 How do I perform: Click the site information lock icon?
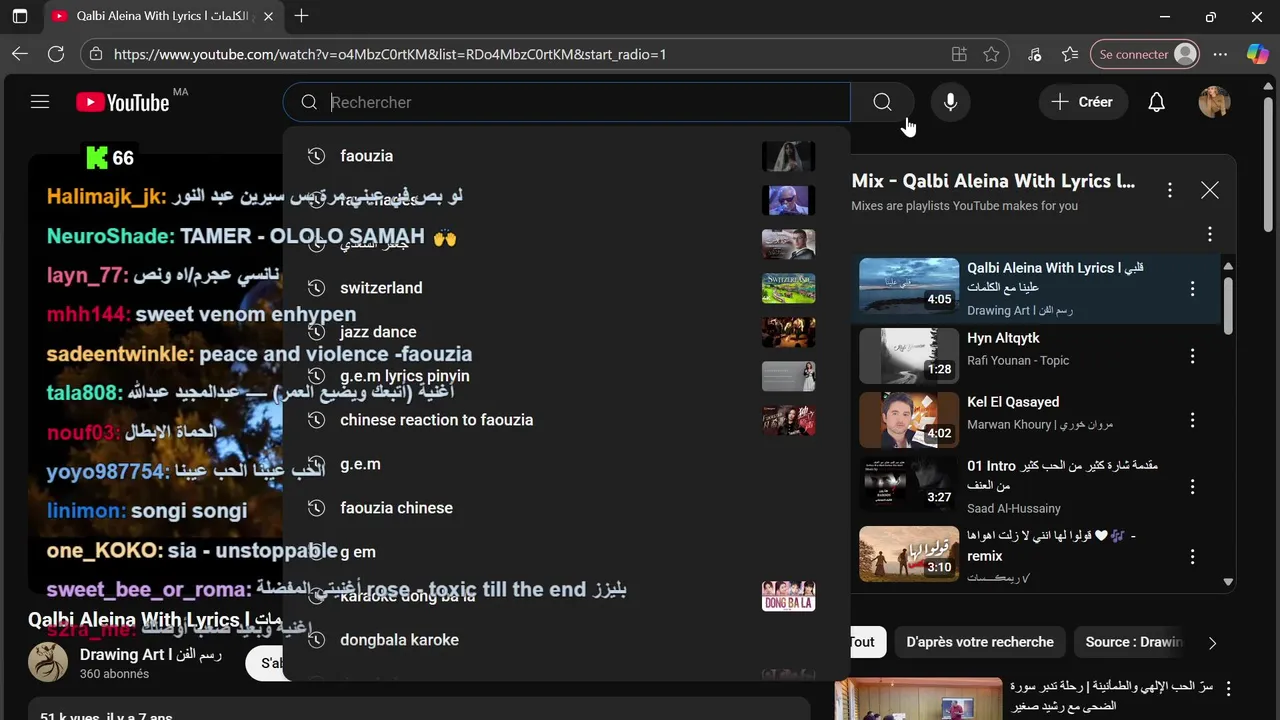pos(96,54)
